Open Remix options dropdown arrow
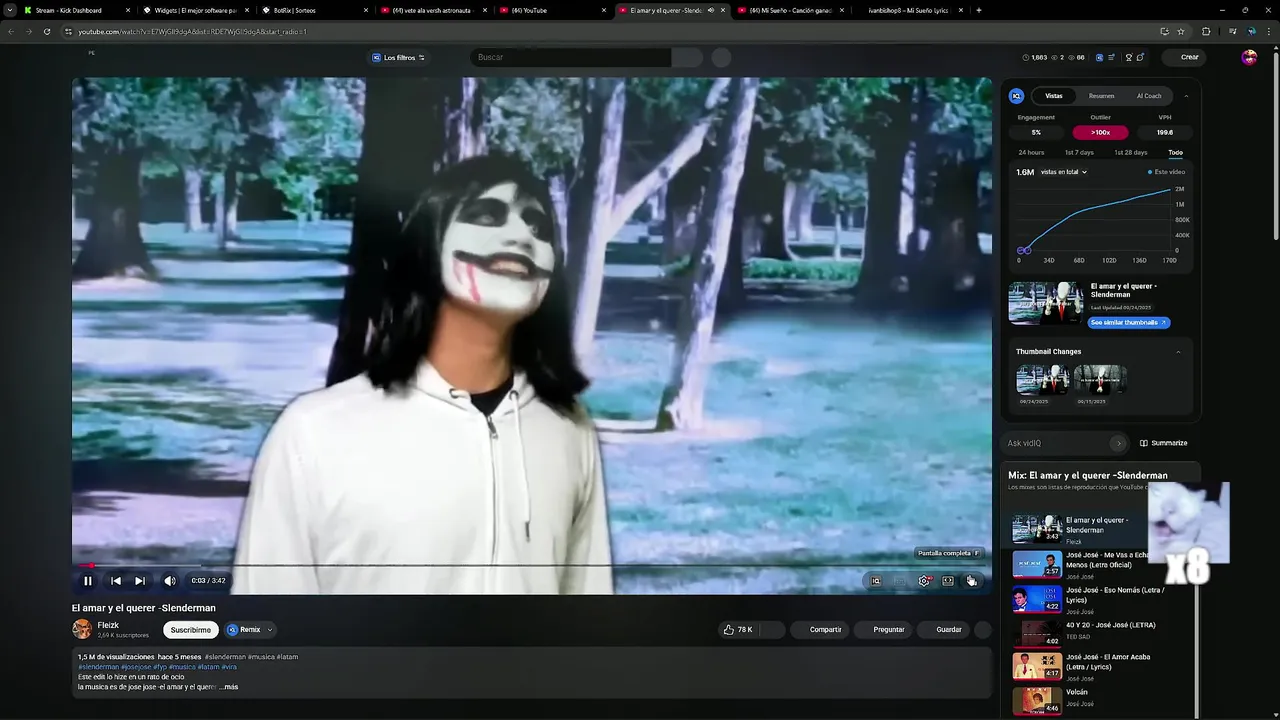Screen dimensions: 1280x720 pyautogui.click(x=270, y=630)
